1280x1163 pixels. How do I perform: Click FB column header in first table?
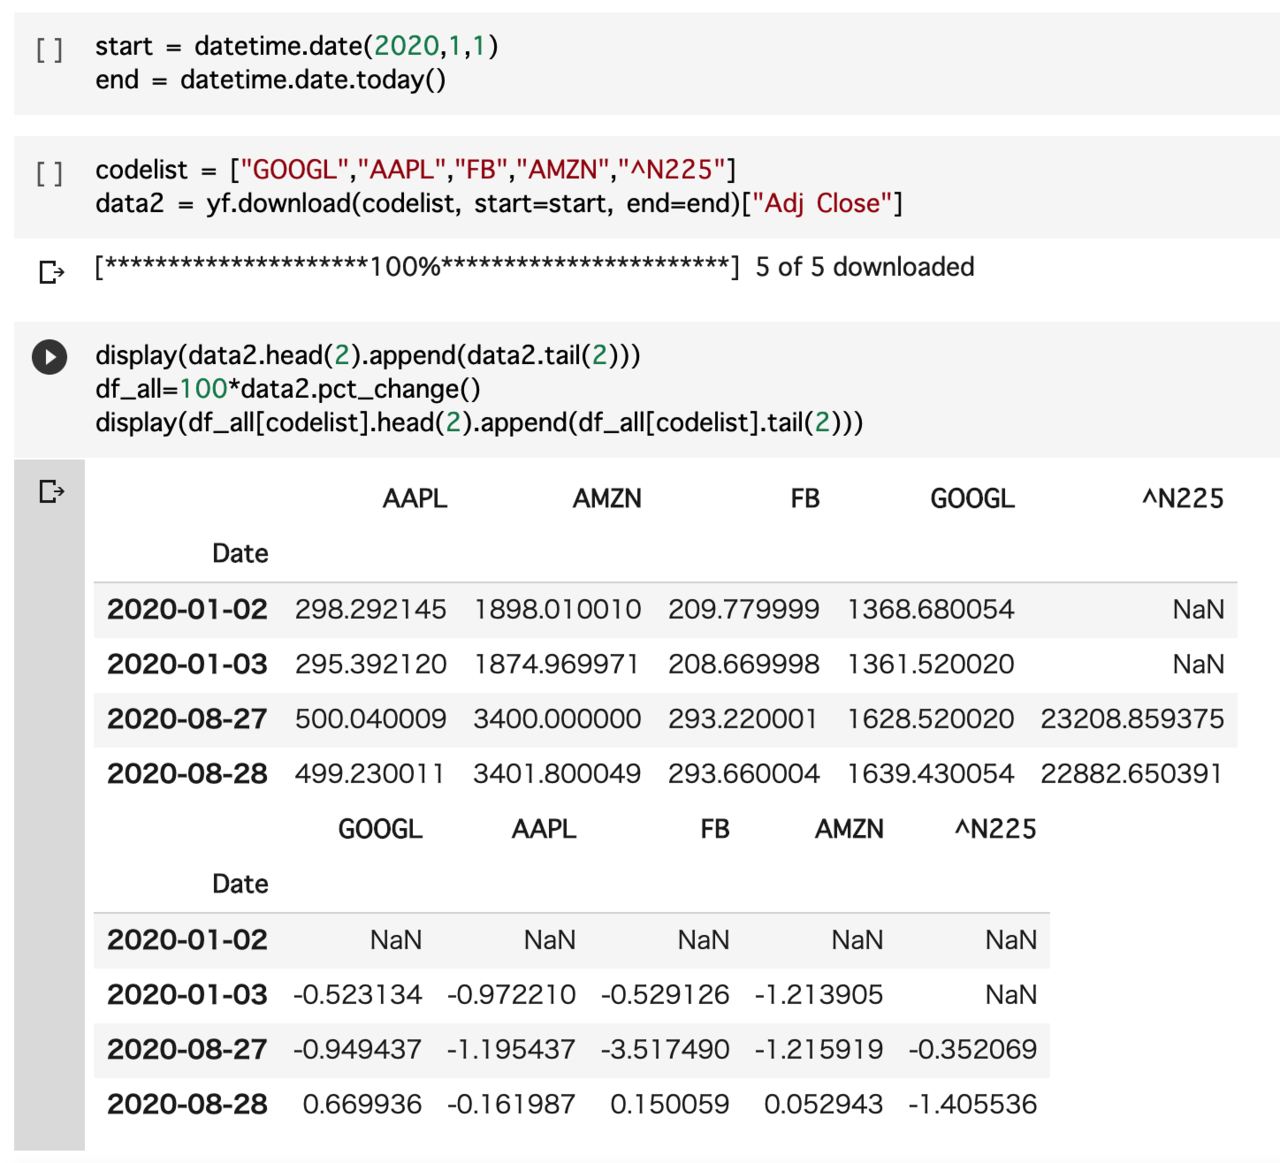click(x=805, y=499)
